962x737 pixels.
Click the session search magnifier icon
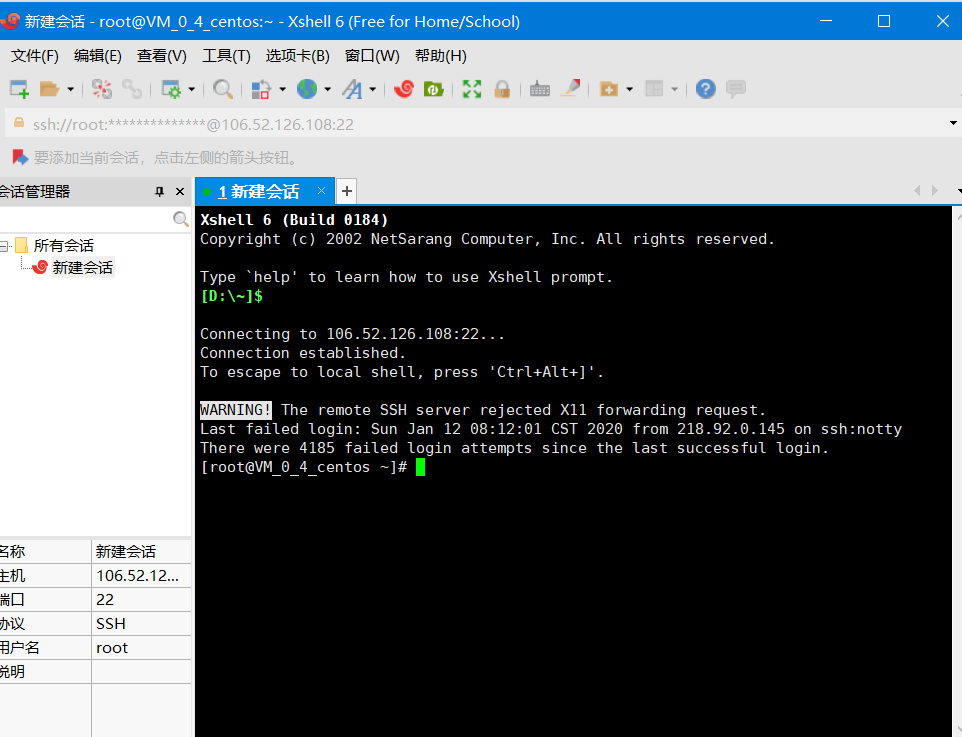181,219
